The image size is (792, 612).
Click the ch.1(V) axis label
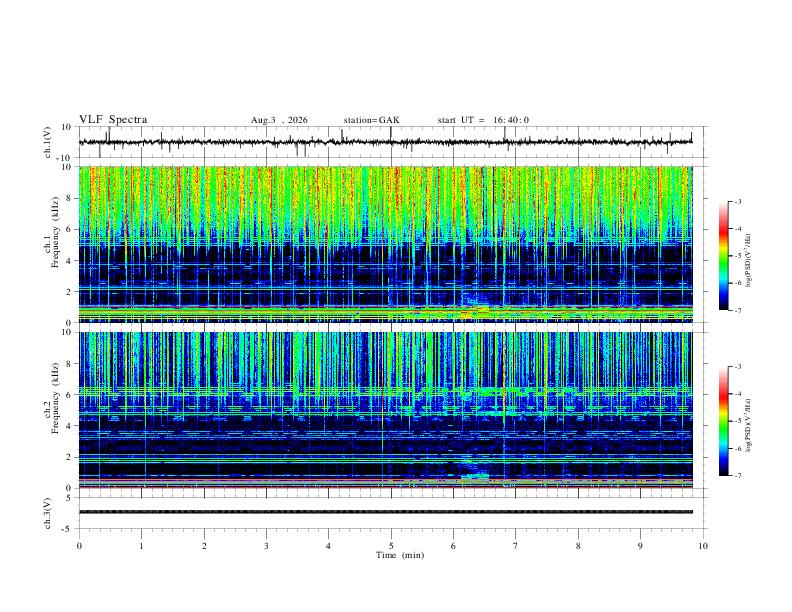(47, 142)
